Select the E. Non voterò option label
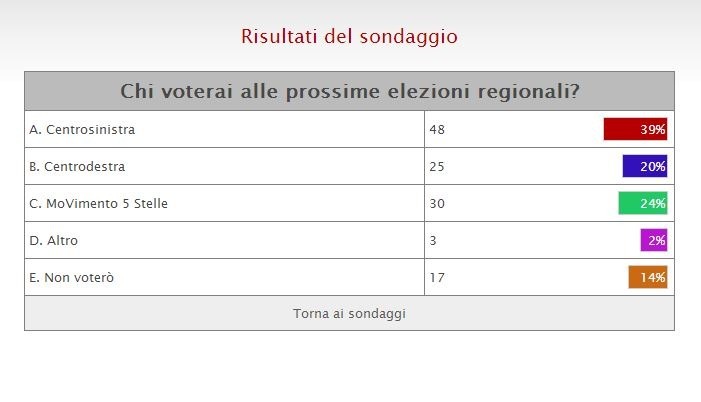 pos(71,277)
